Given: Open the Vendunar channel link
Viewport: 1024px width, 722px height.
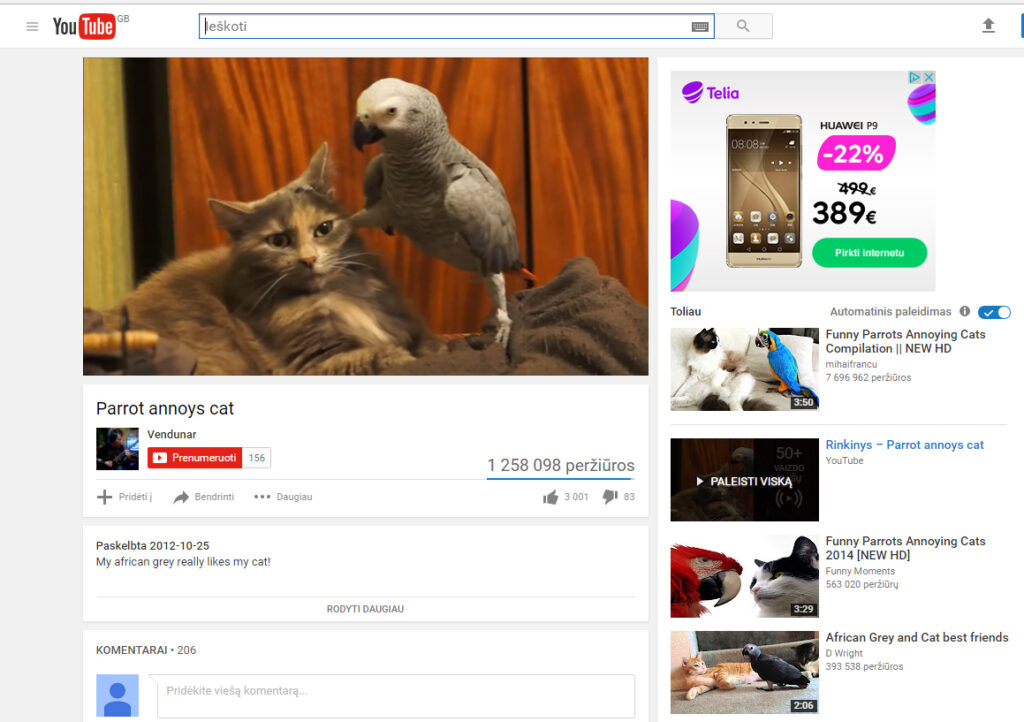Looking at the screenshot, I should click(172, 434).
